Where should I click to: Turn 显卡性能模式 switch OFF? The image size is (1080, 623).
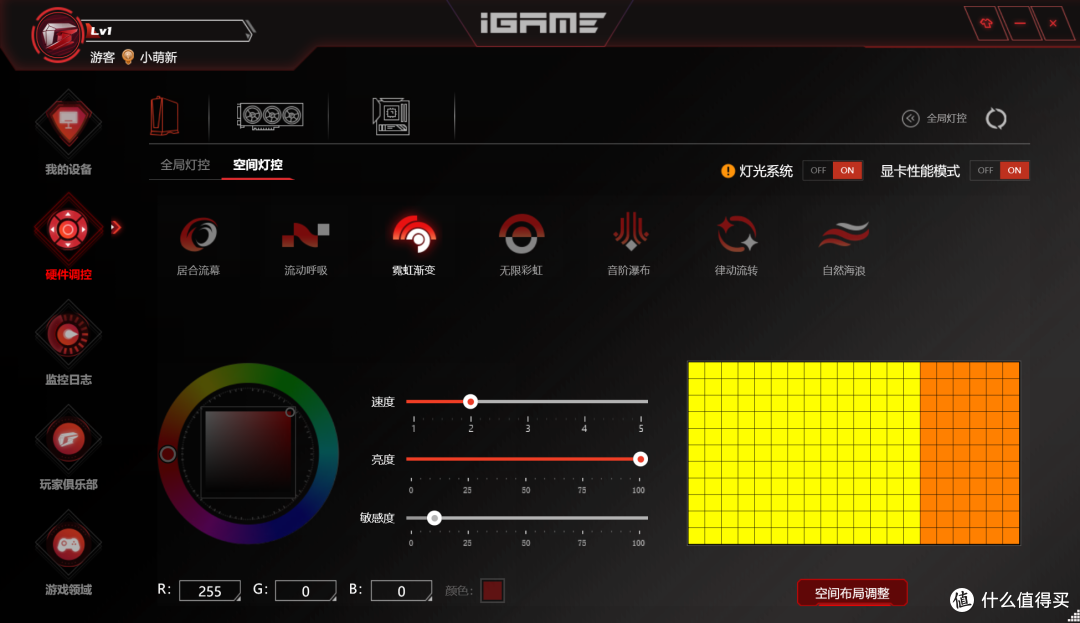(985, 171)
